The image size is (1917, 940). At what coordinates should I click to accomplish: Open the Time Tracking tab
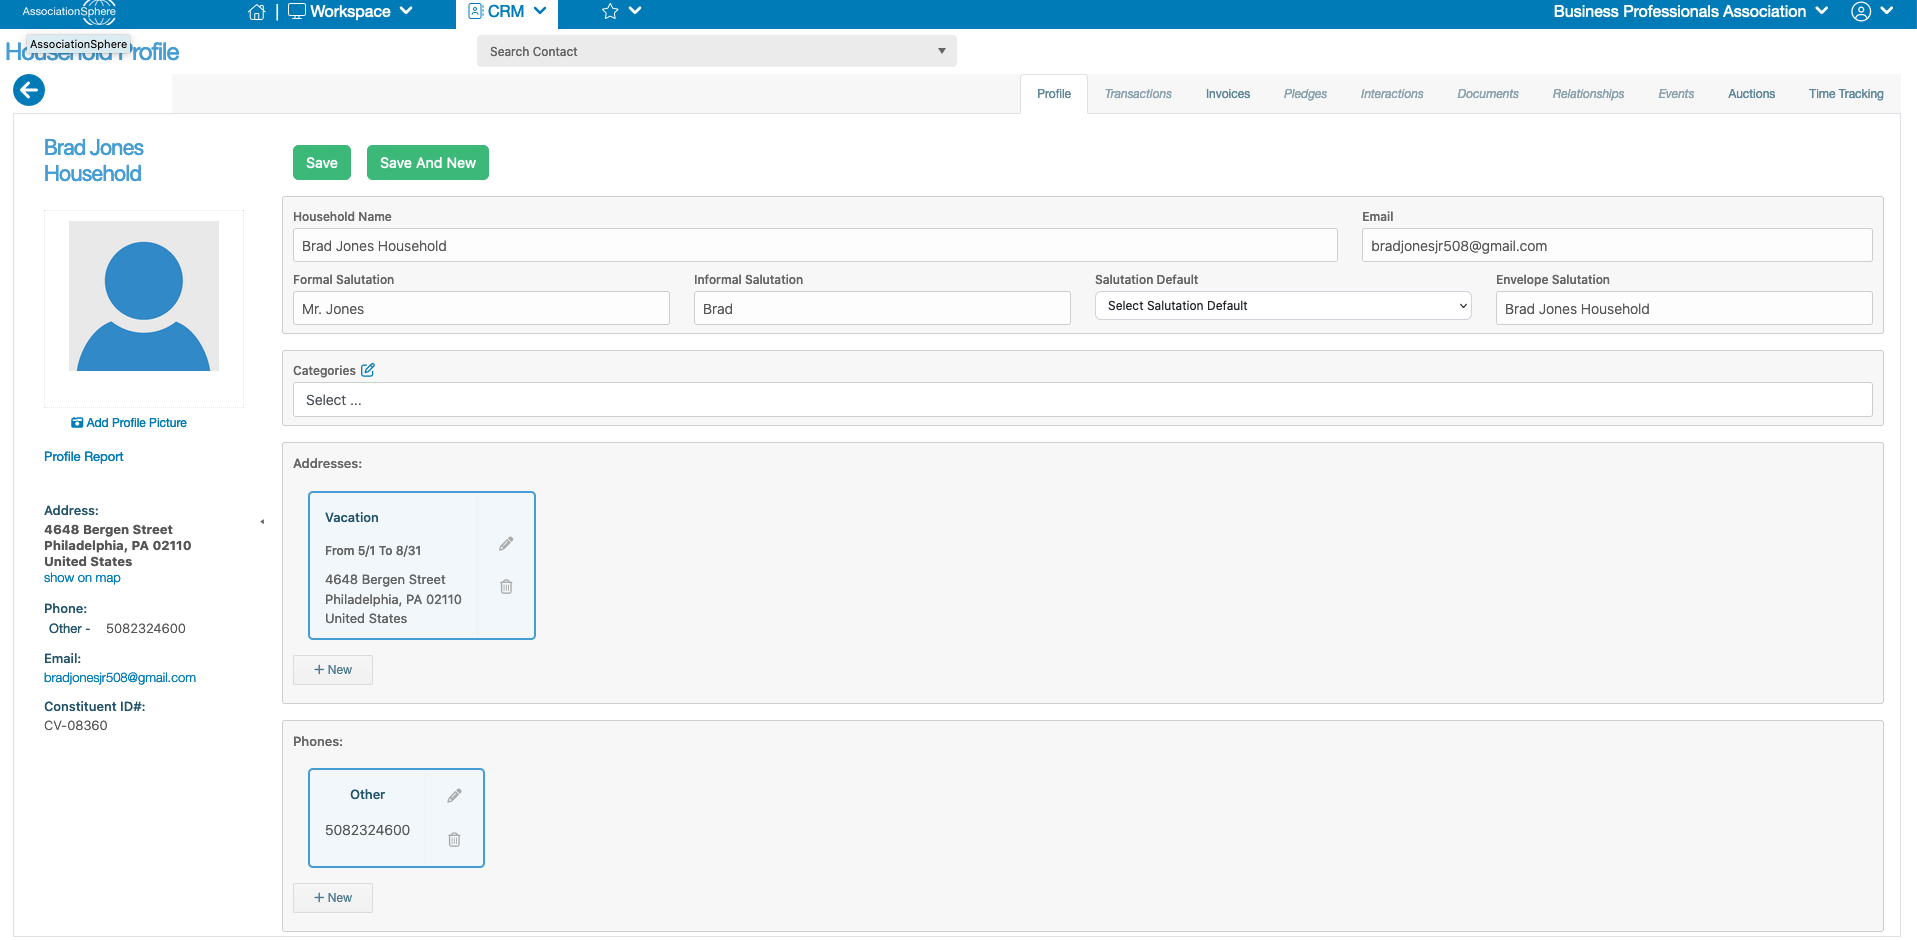click(x=1846, y=94)
